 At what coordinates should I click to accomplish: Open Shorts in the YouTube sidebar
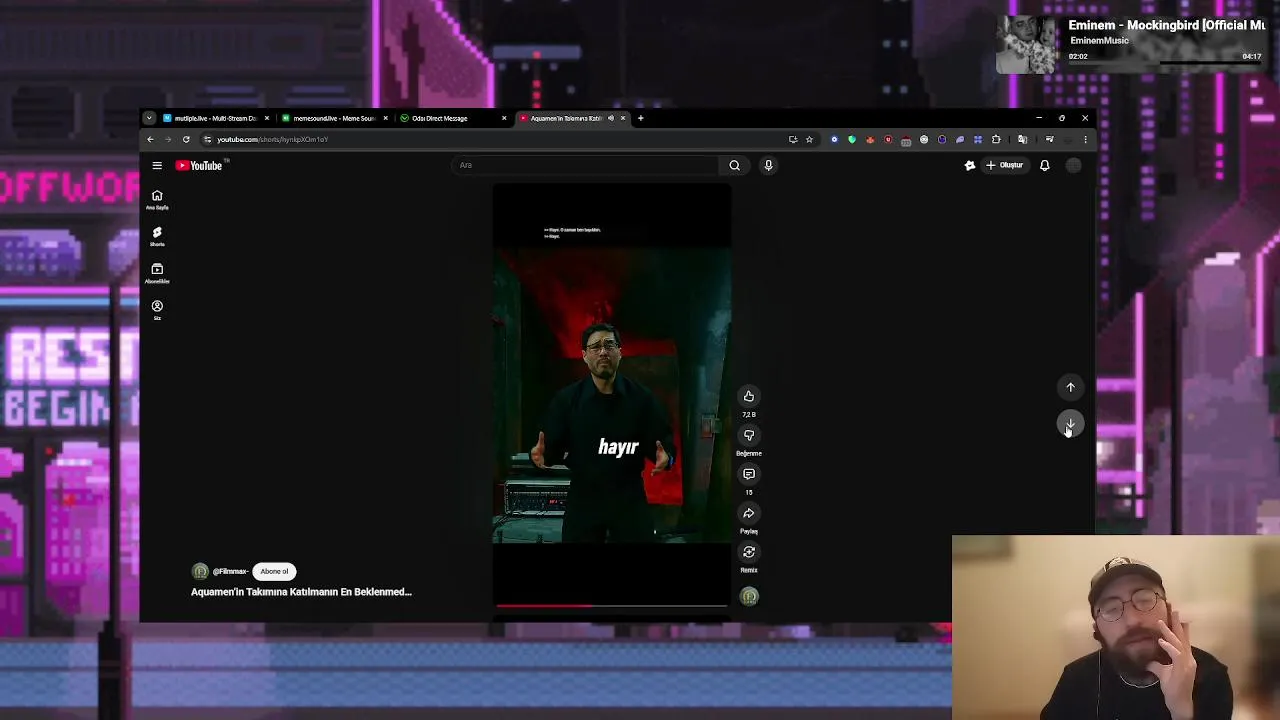[157, 237]
